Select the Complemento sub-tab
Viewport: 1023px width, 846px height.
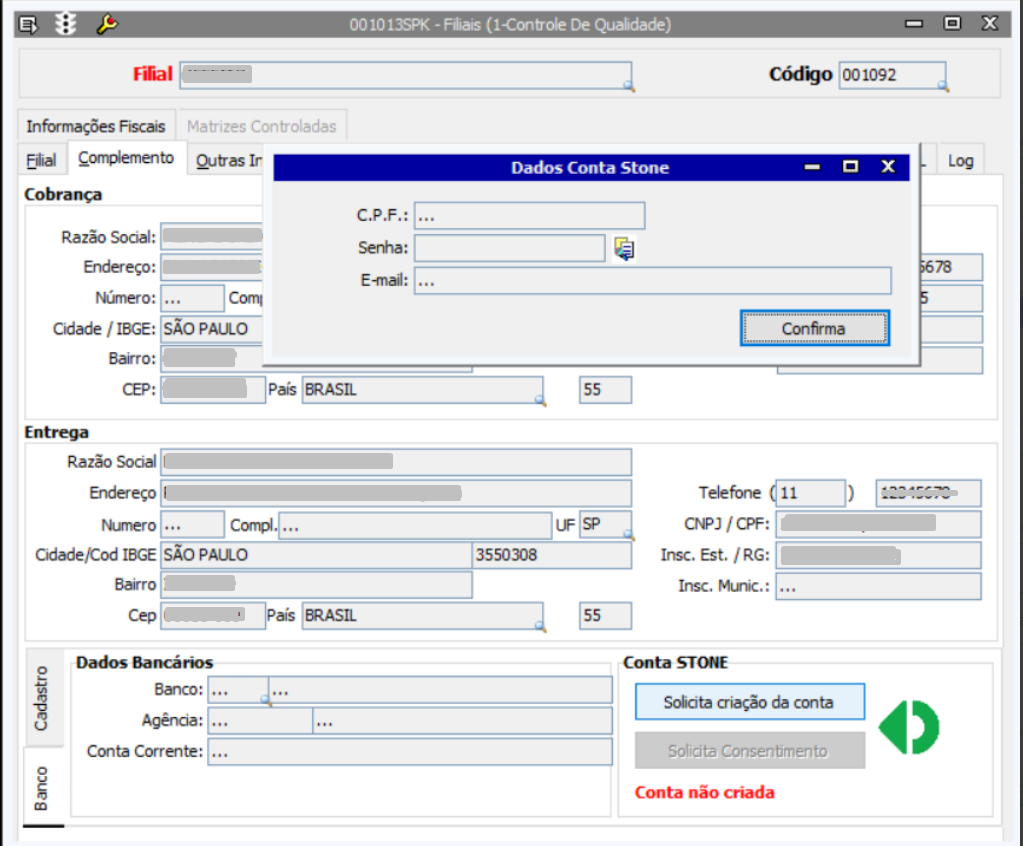[126, 158]
